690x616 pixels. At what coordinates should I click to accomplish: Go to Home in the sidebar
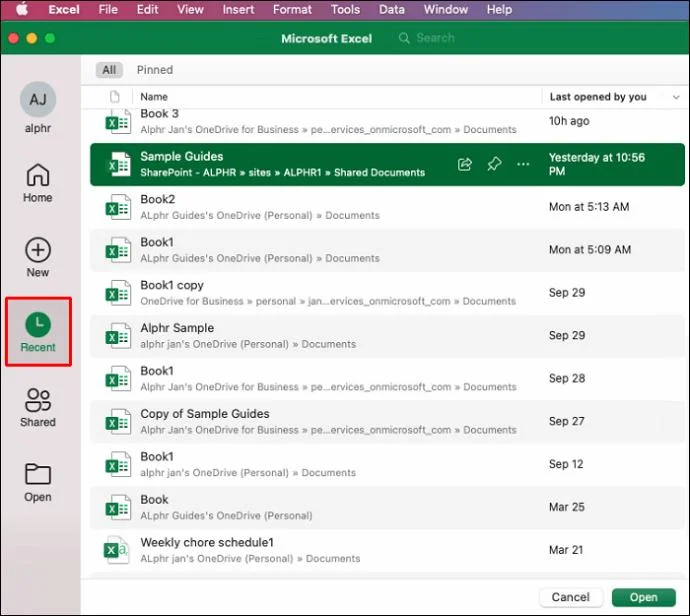tap(38, 183)
